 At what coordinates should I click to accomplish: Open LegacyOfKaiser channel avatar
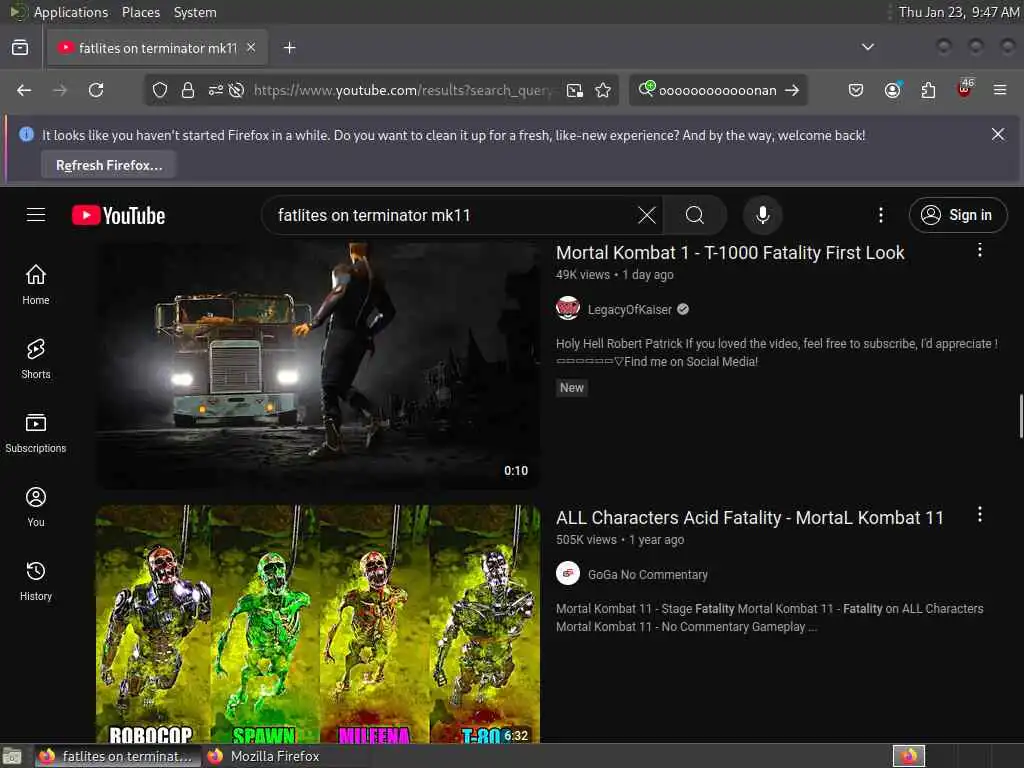coord(568,309)
